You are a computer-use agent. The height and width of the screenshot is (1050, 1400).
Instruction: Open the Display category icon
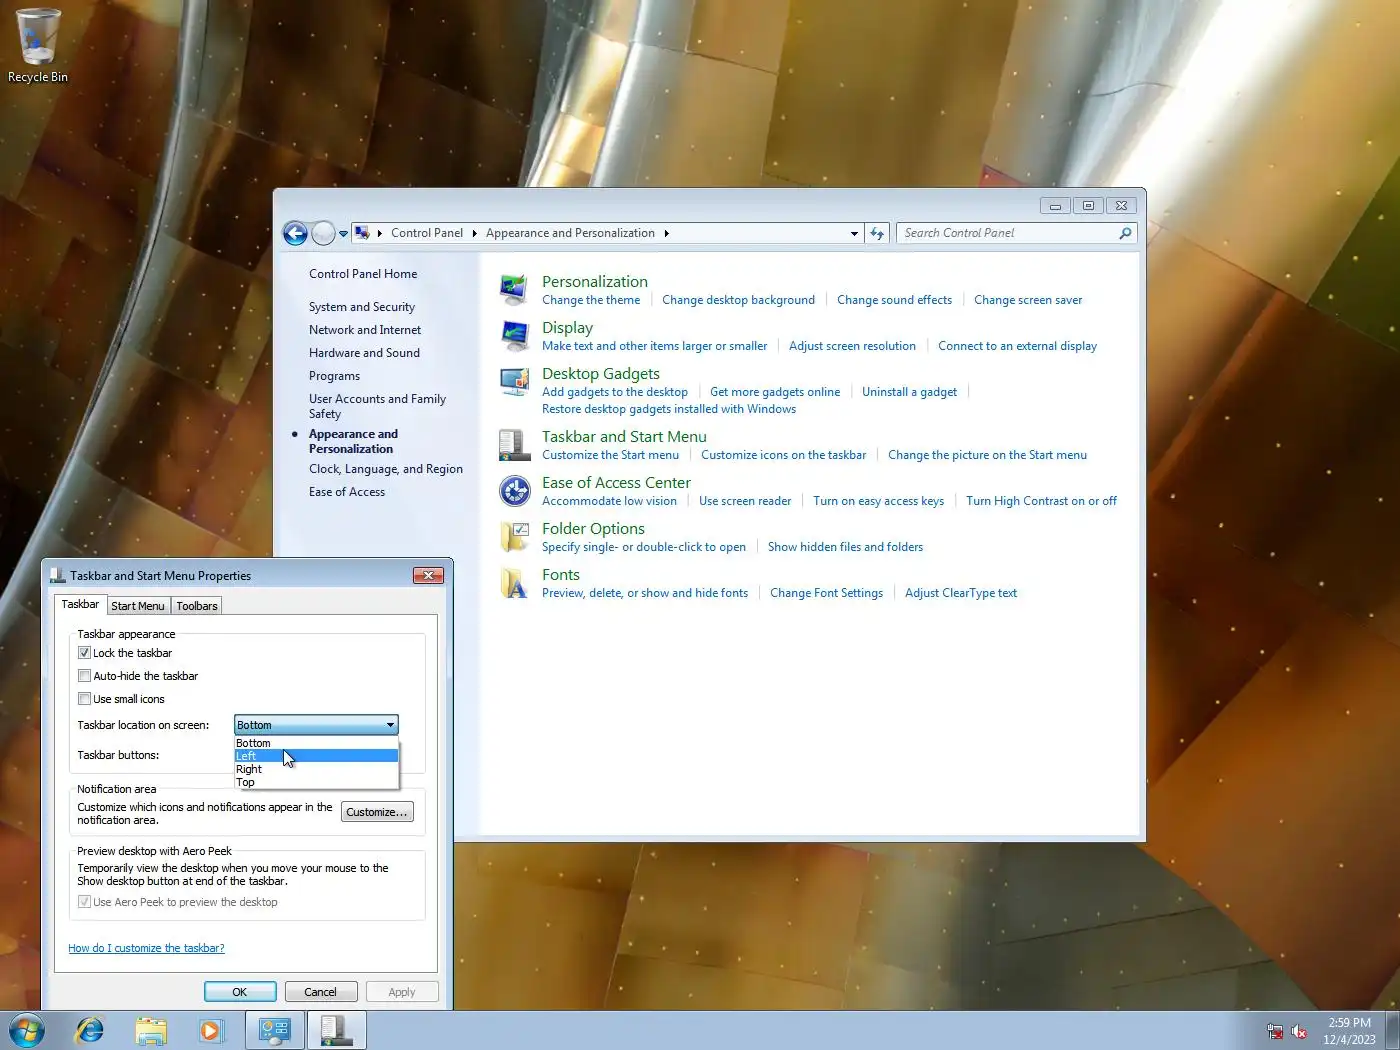(514, 336)
